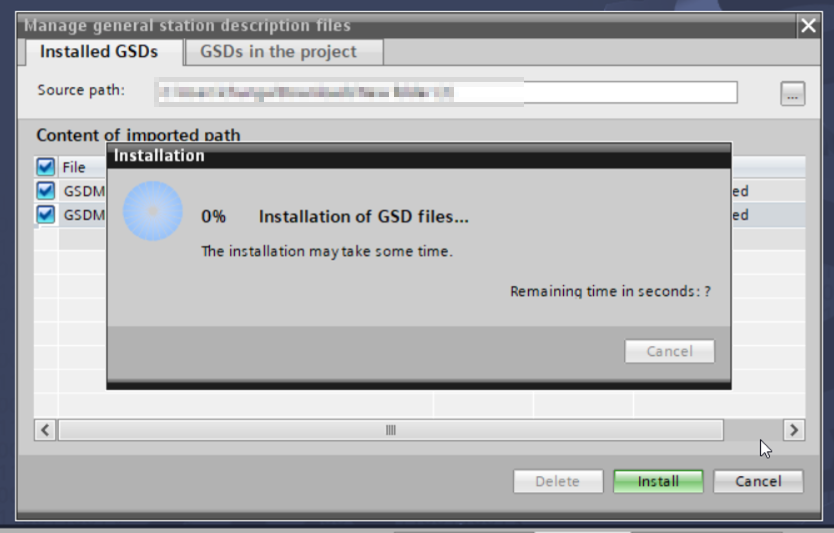This screenshot has height=533, width=834.
Task: Uncheck the second GSDM file checkbox
Action: pos(46,214)
